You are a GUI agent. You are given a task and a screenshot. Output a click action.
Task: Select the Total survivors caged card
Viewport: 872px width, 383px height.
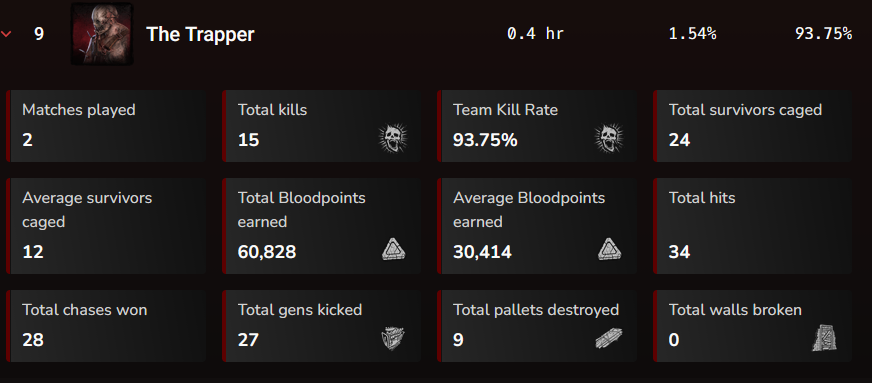click(x=752, y=126)
